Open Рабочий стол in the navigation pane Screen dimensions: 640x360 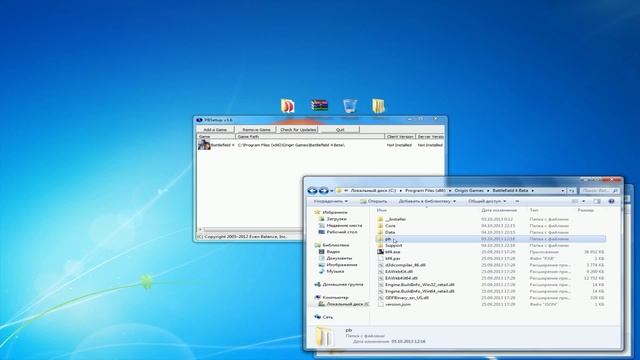342,232
